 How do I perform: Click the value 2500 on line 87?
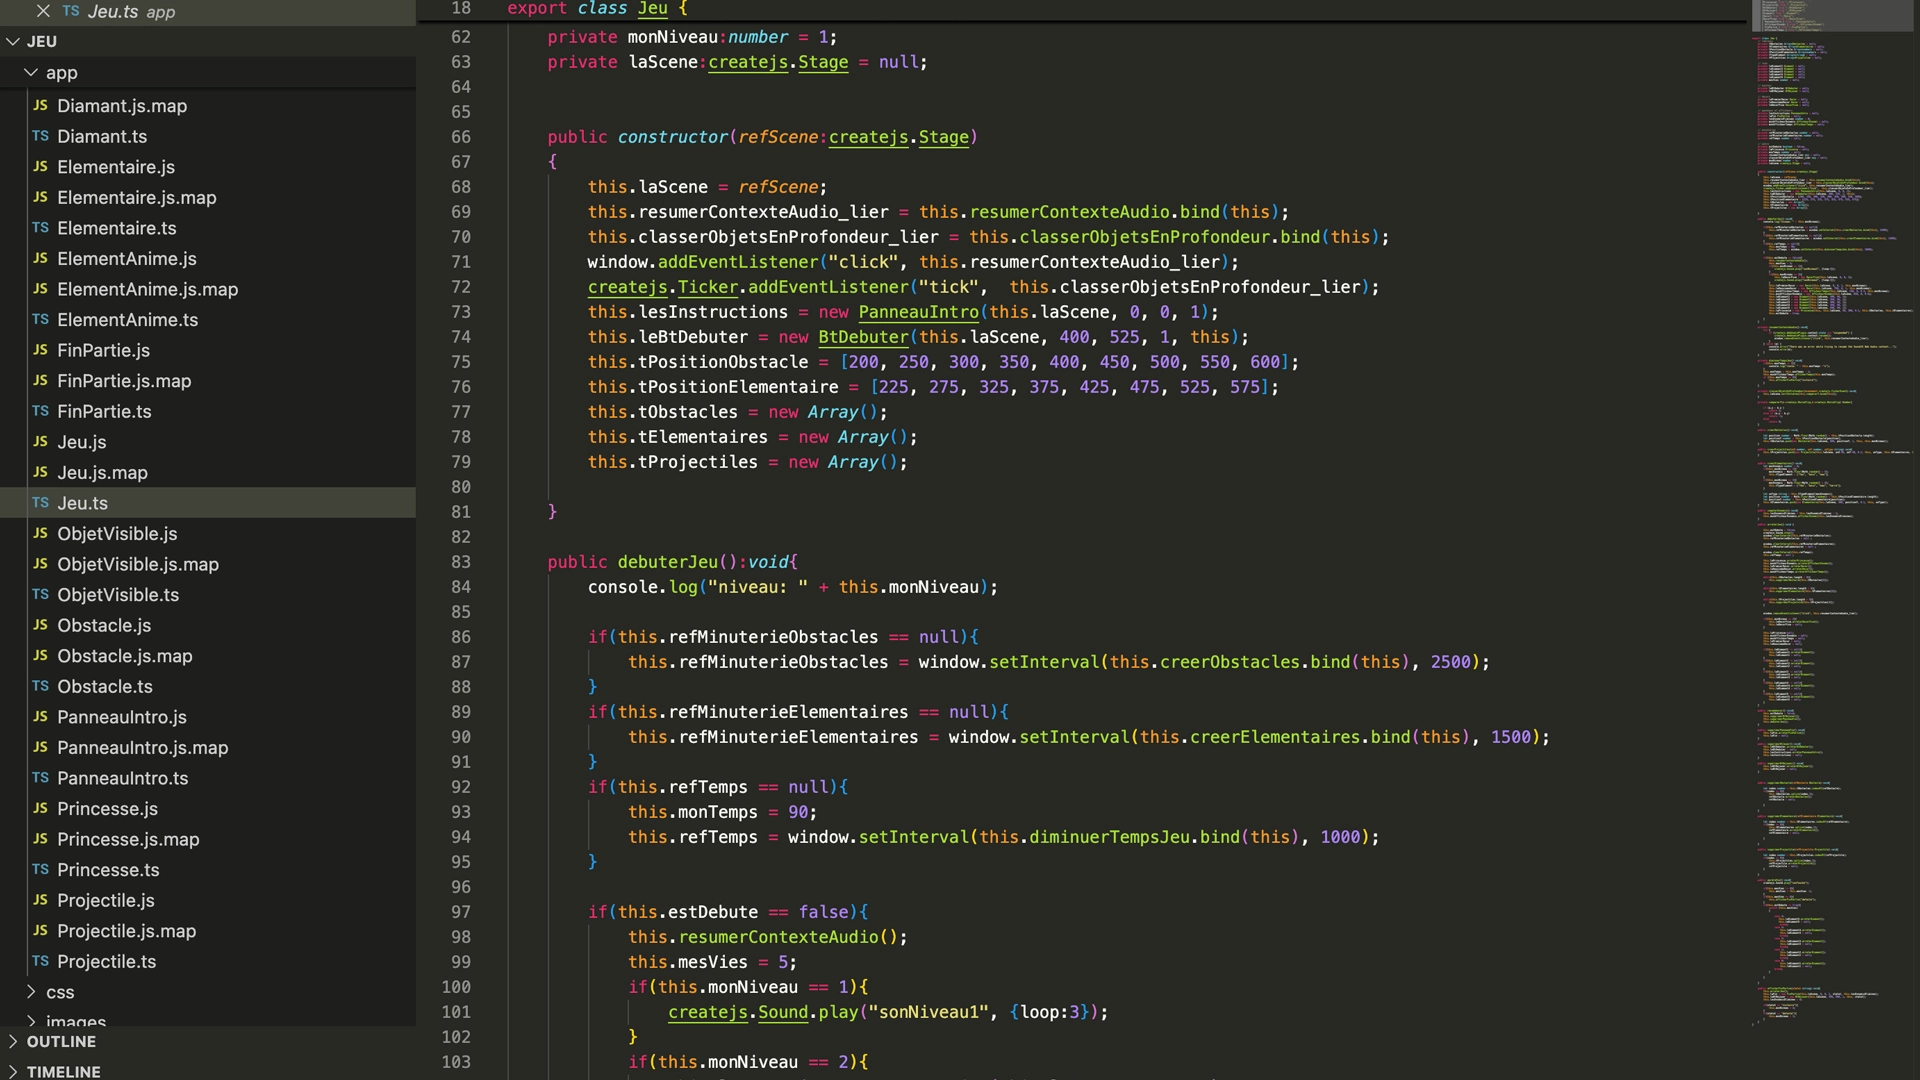coord(1450,662)
